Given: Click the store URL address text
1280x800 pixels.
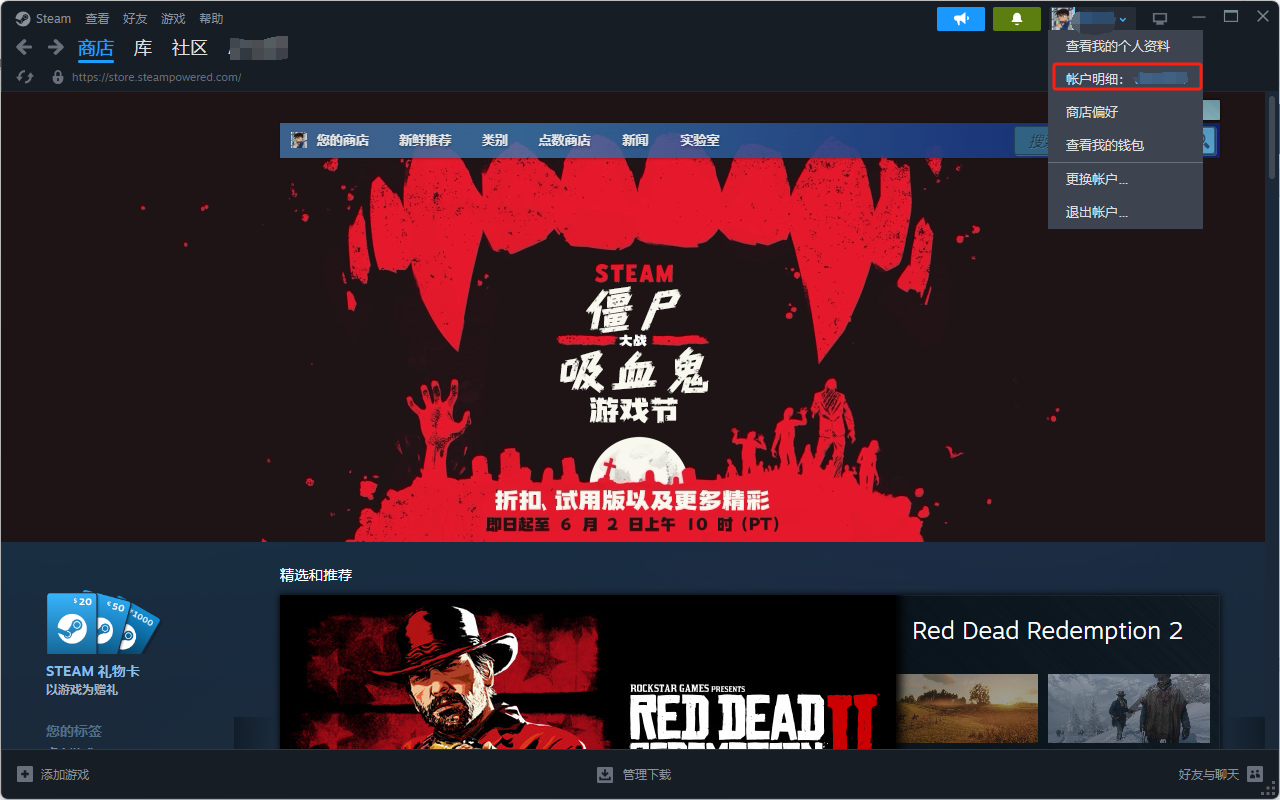Looking at the screenshot, I should [x=156, y=77].
